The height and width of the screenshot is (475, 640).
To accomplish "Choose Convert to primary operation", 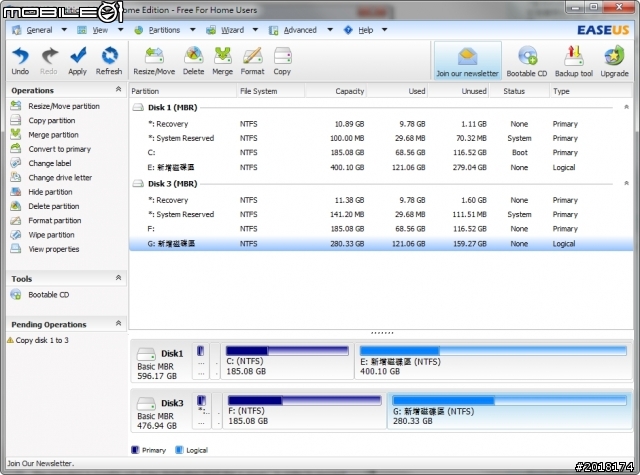I will [x=51, y=149].
